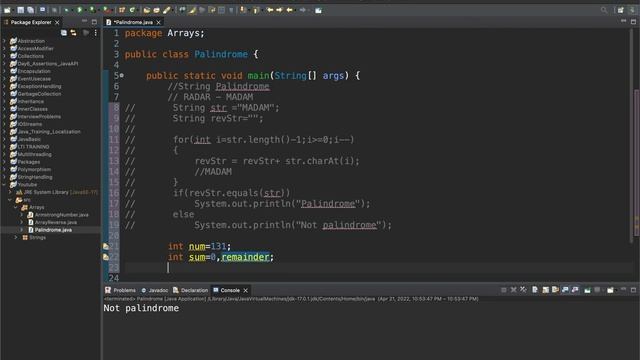Viewport: 640px width, 360px height.
Task: Click the Run Last Tool external tools icon
Action: point(106,10)
